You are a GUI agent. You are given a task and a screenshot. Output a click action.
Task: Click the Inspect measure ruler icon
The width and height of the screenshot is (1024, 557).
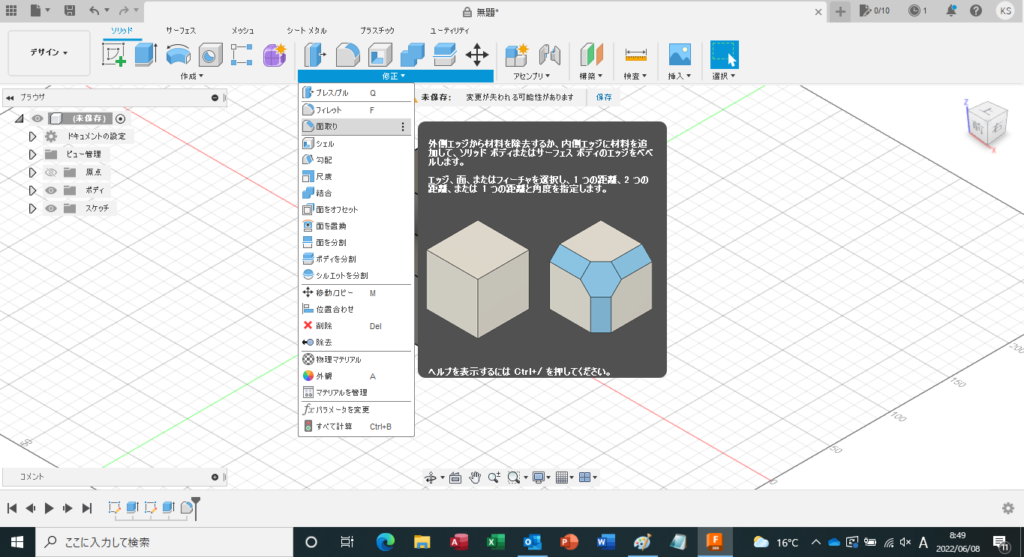point(635,55)
